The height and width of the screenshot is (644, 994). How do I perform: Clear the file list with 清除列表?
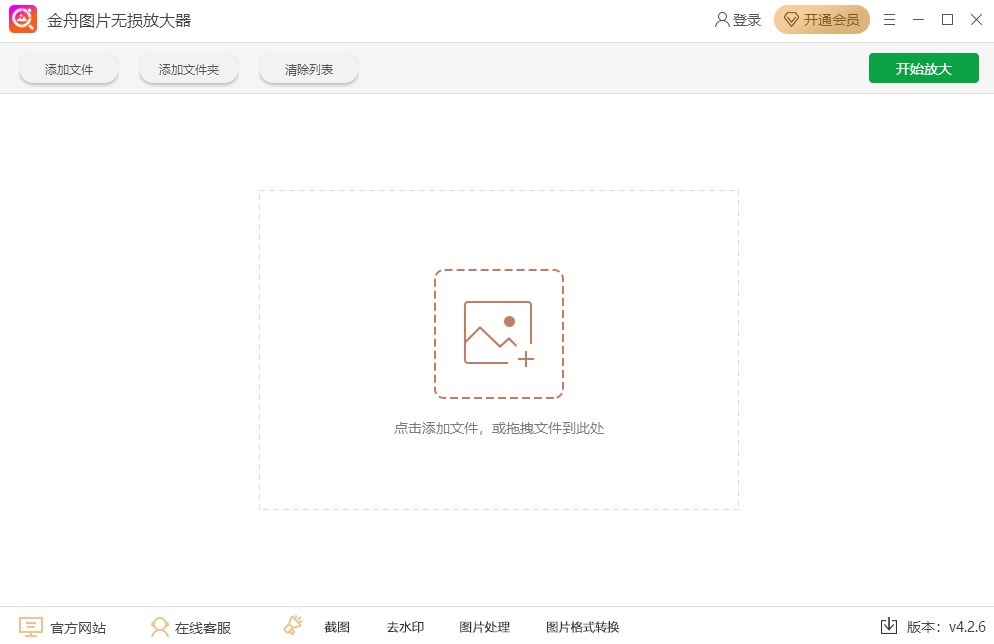(x=308, y=68)
